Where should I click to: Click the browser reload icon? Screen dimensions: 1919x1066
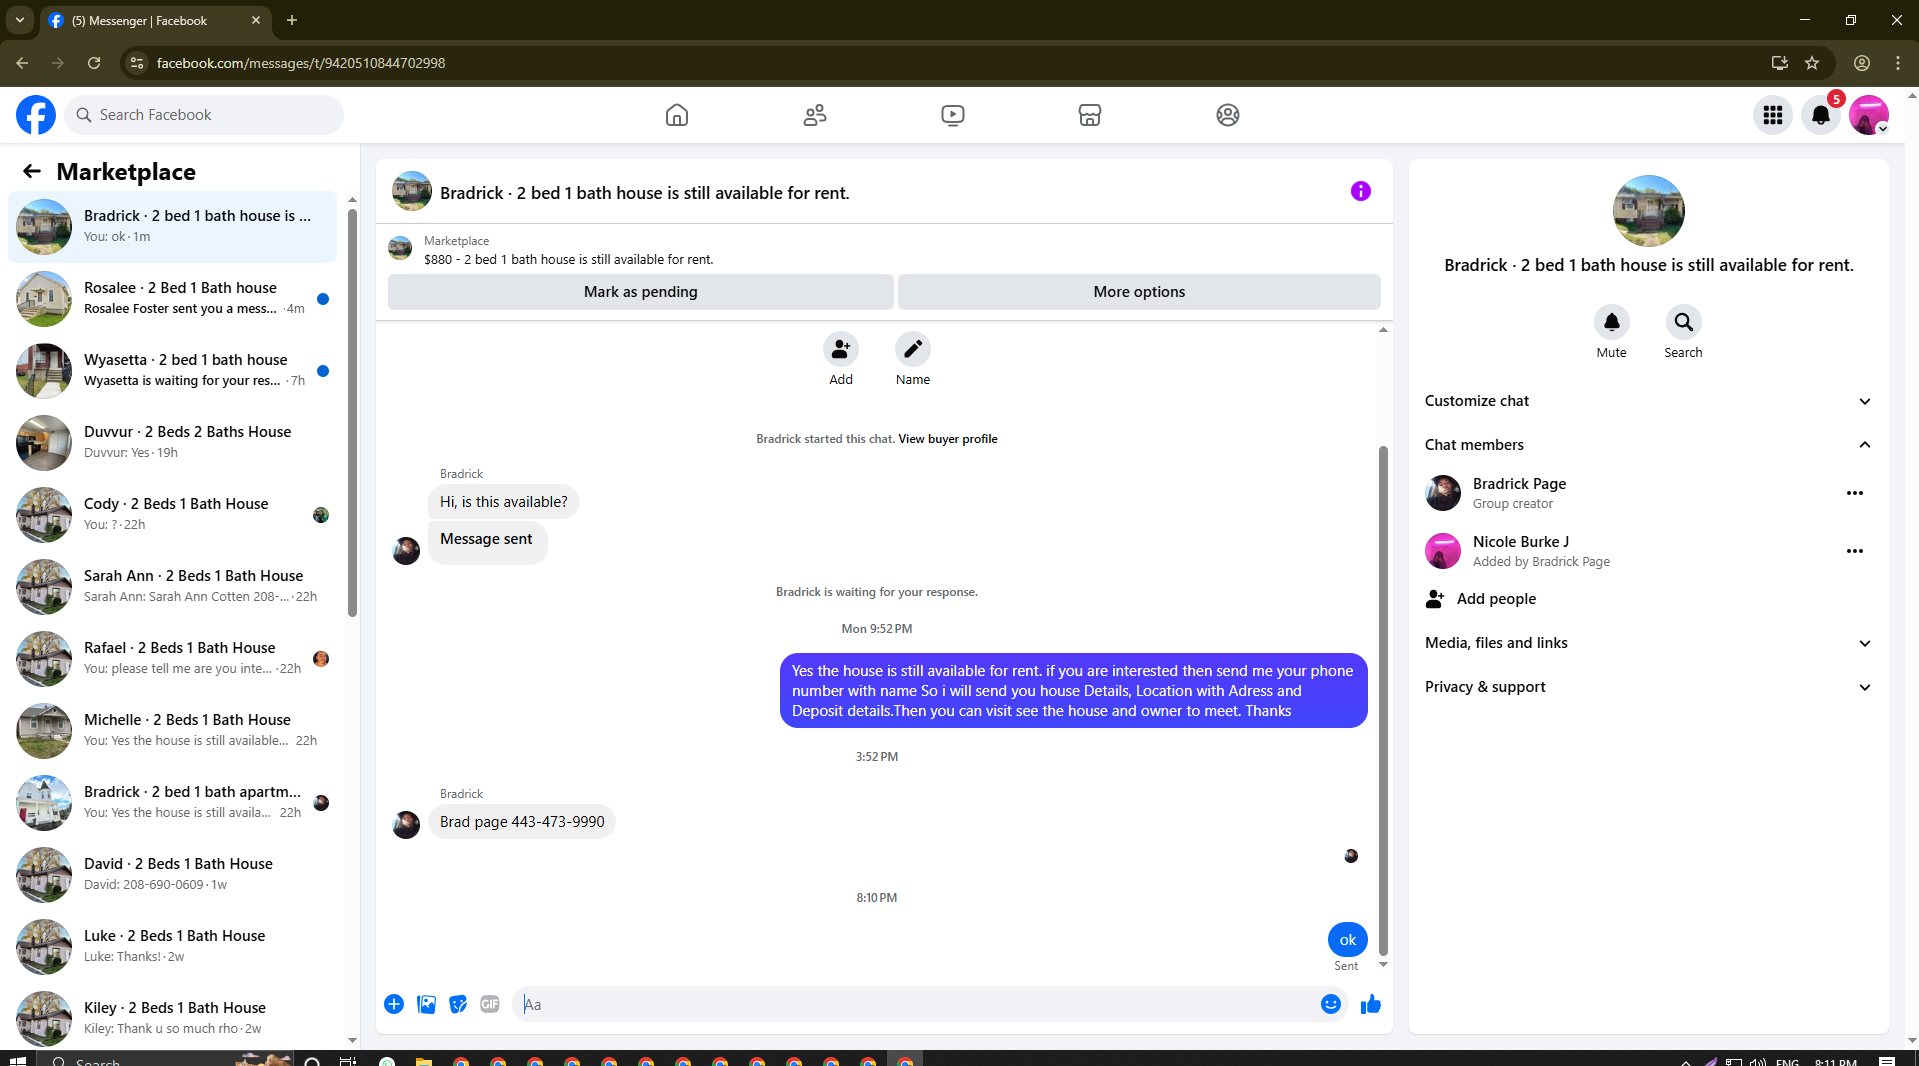tap(94, 63)
